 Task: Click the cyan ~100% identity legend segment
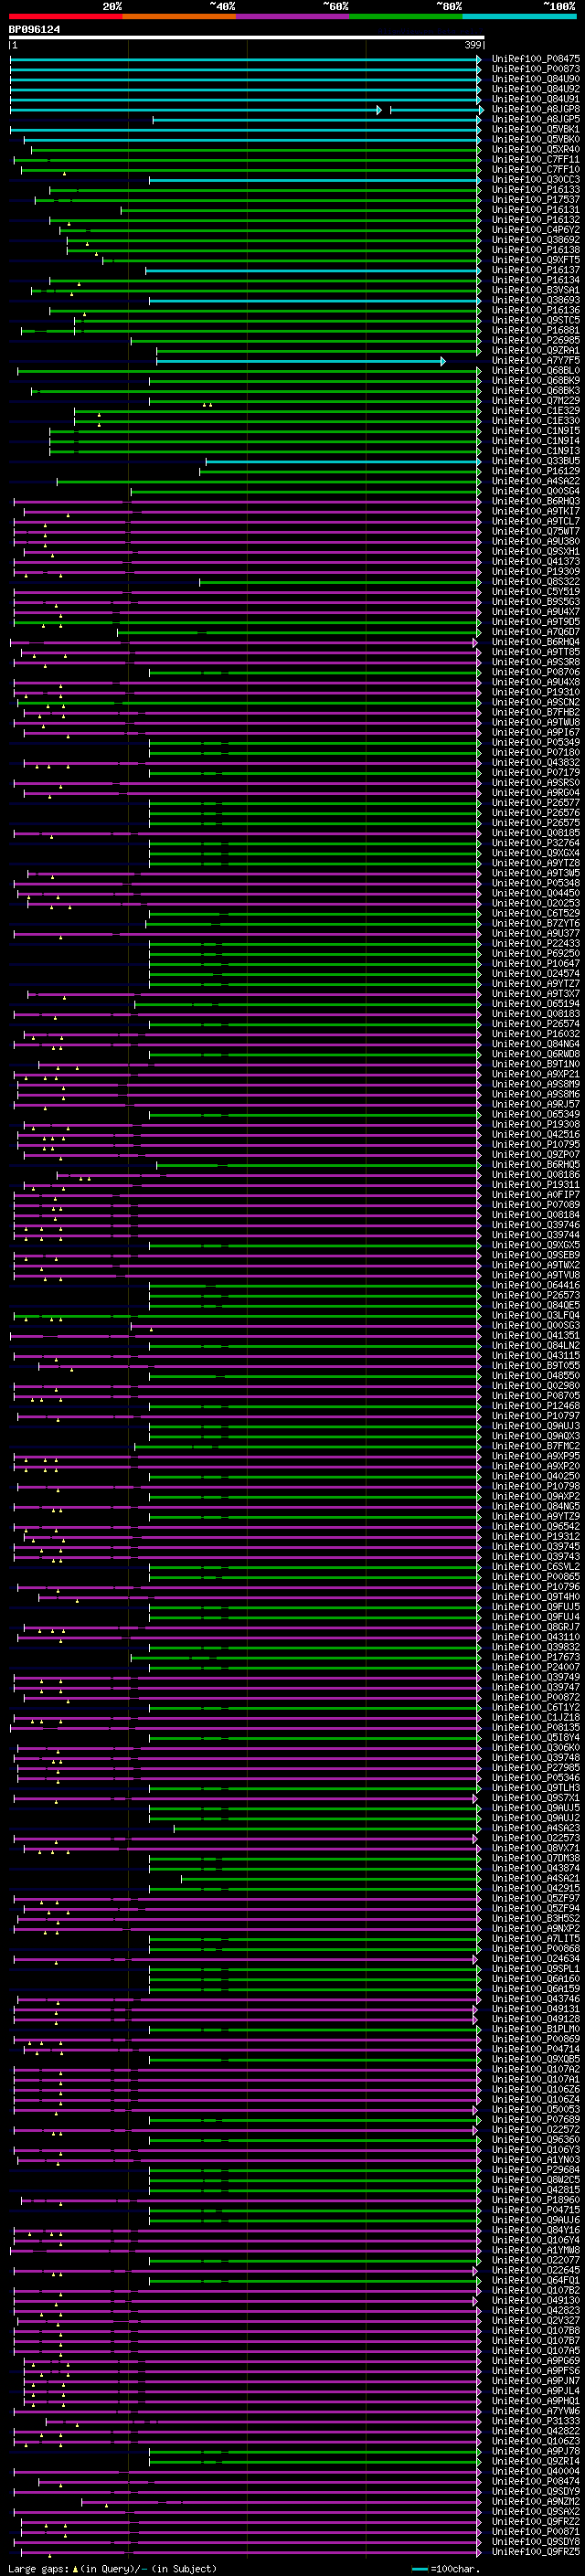[x=520, y=16]
